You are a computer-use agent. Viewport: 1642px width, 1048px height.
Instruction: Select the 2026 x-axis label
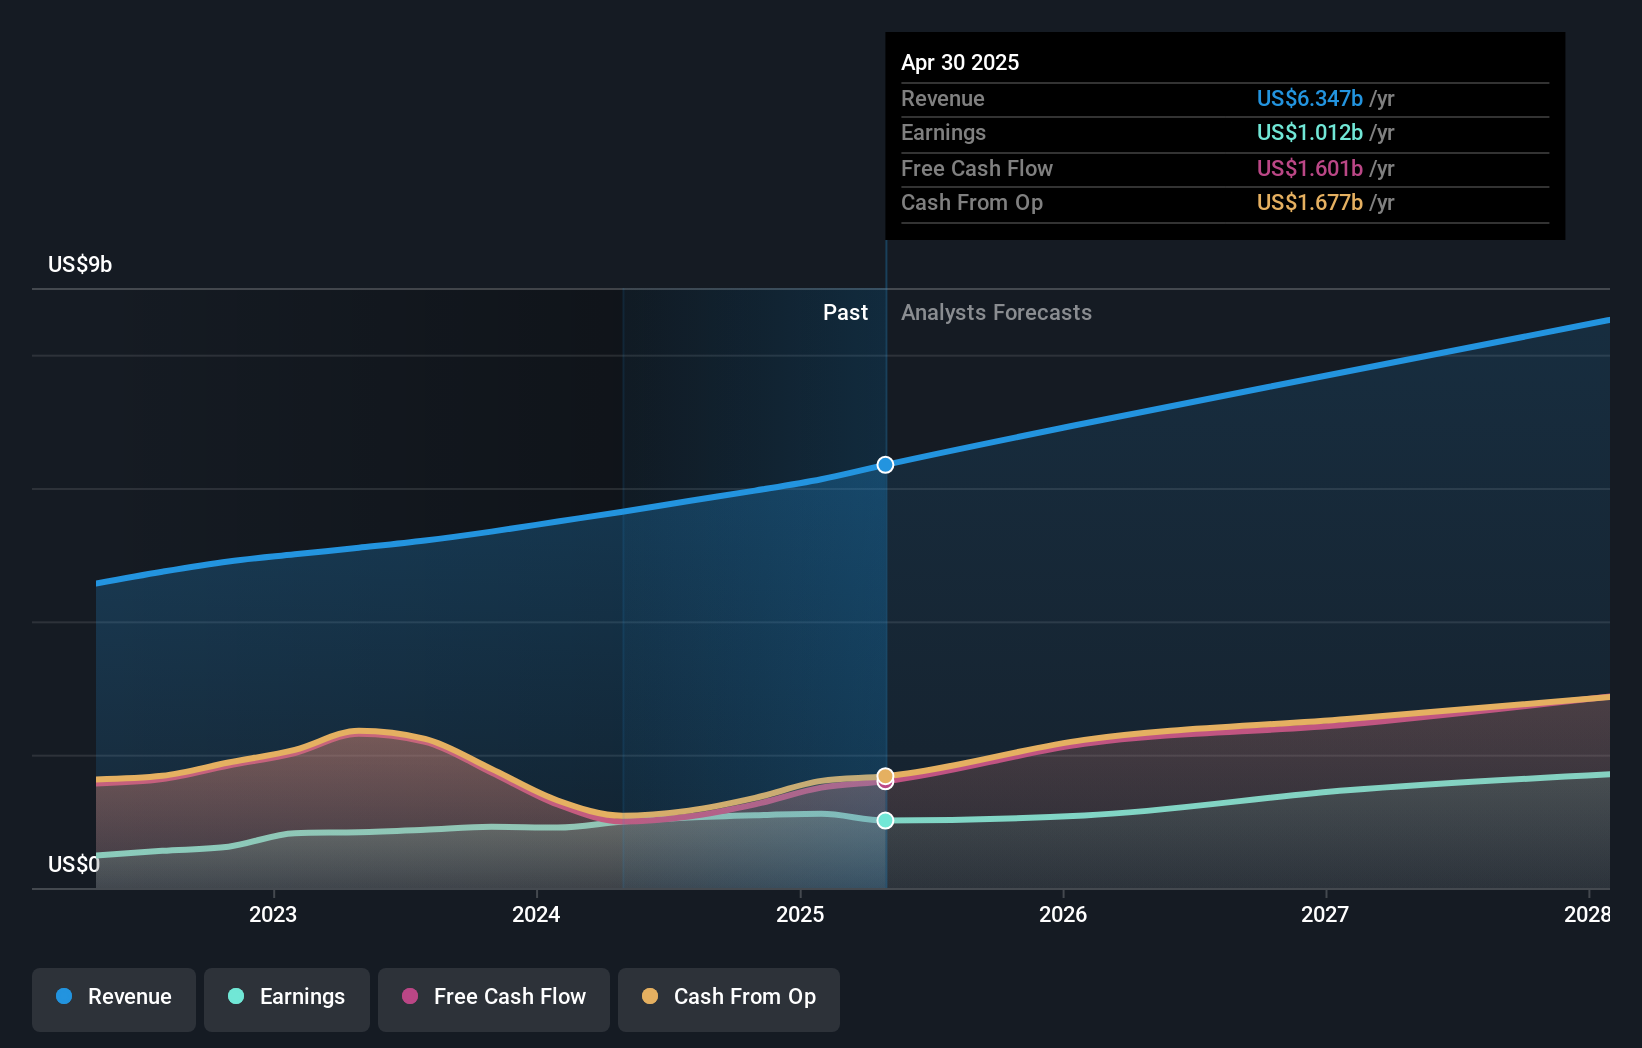click(1063, 914)
